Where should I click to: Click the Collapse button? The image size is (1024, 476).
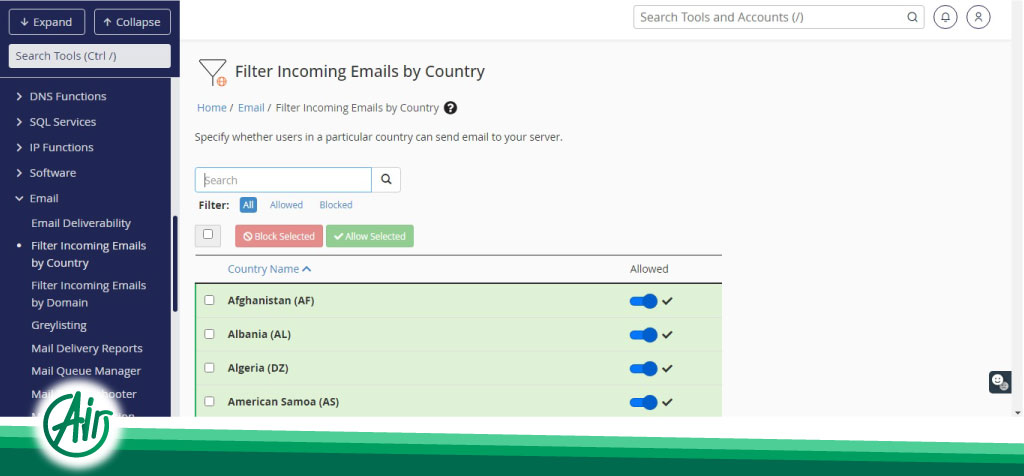tap(132, 22)
